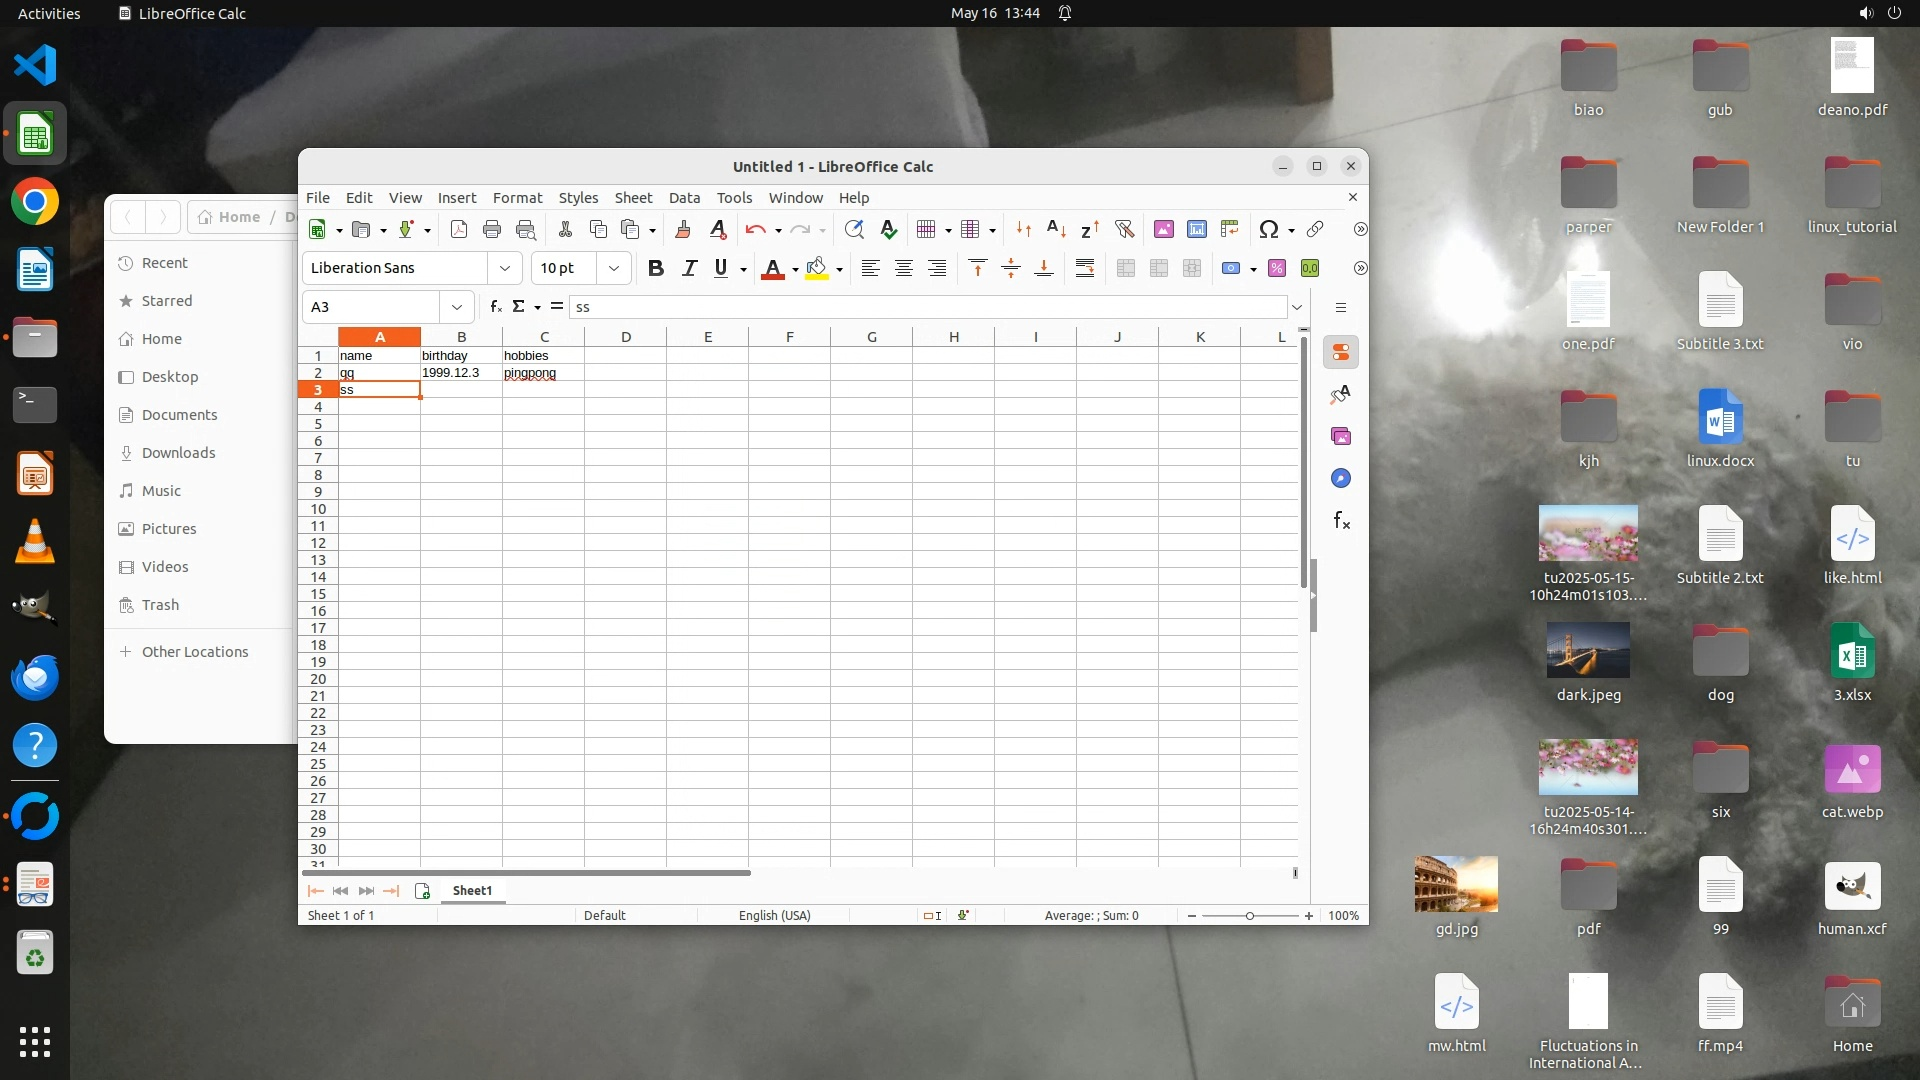Open the Format menu
This screenshot has width=1920, height=1080.
517,198
